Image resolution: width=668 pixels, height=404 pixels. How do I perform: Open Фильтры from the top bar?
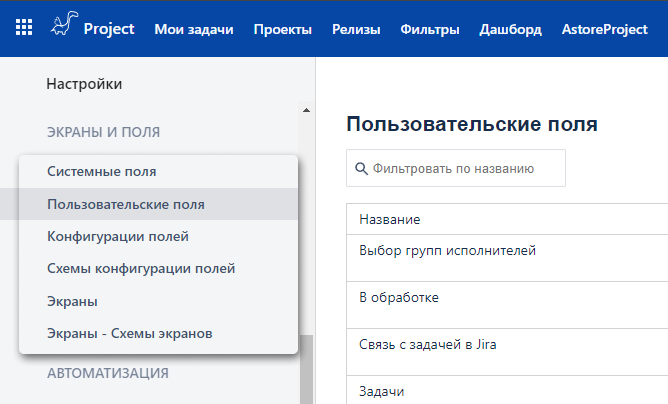point(430,29)
